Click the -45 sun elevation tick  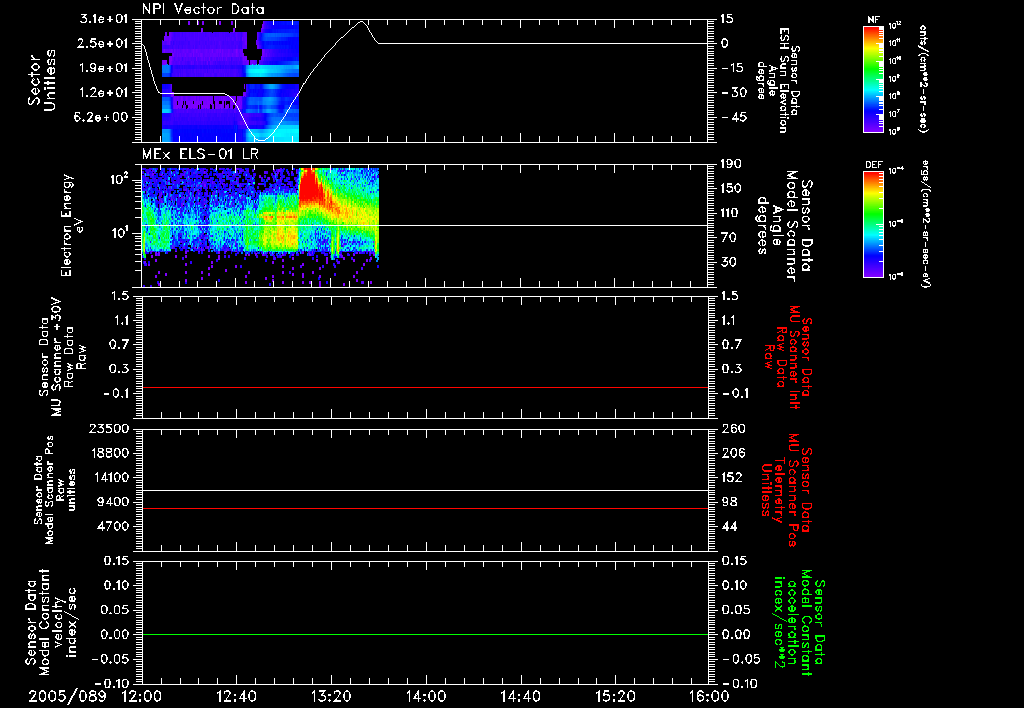[x=734, y=117]
